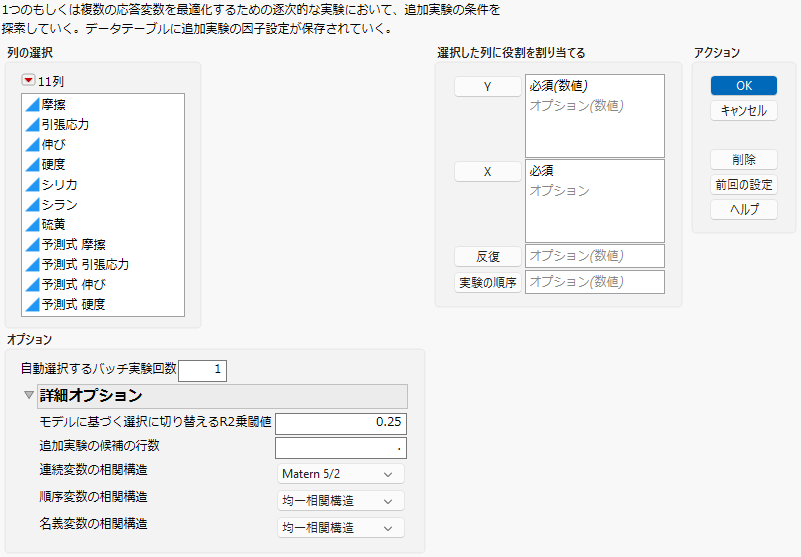Open help with the ヘルプ button
This screenshot has height=557, width=801.
tap(744, 210)
